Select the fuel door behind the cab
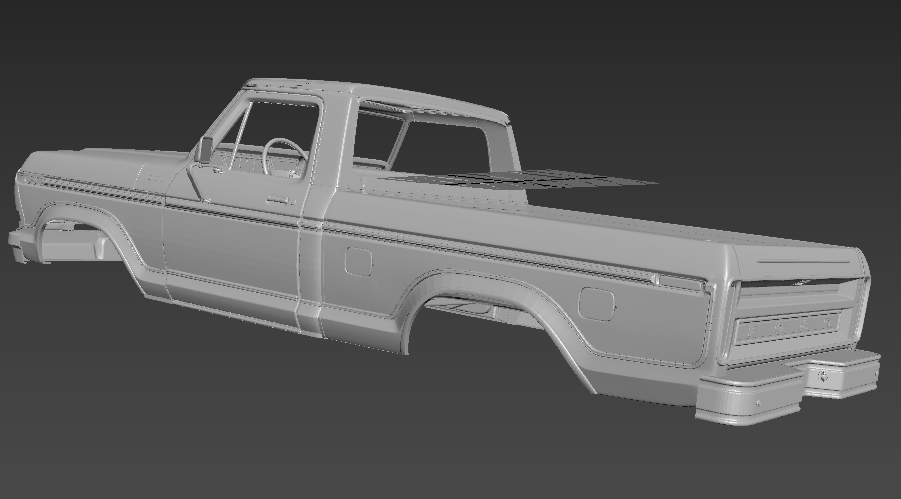901x499 pixels. (359, 262)
